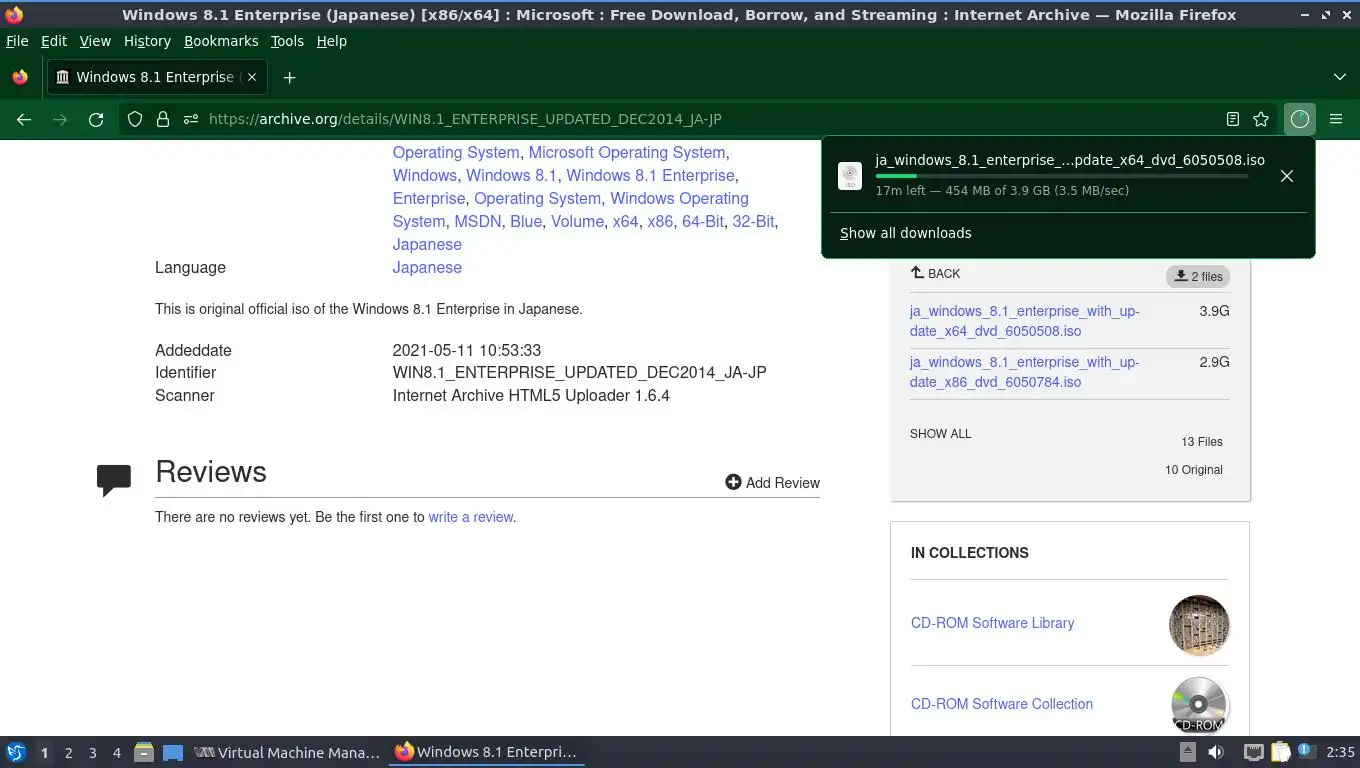Click the CD-ROM Software Library thumbnail
1360x768 pixels.
pos(1199,625)
